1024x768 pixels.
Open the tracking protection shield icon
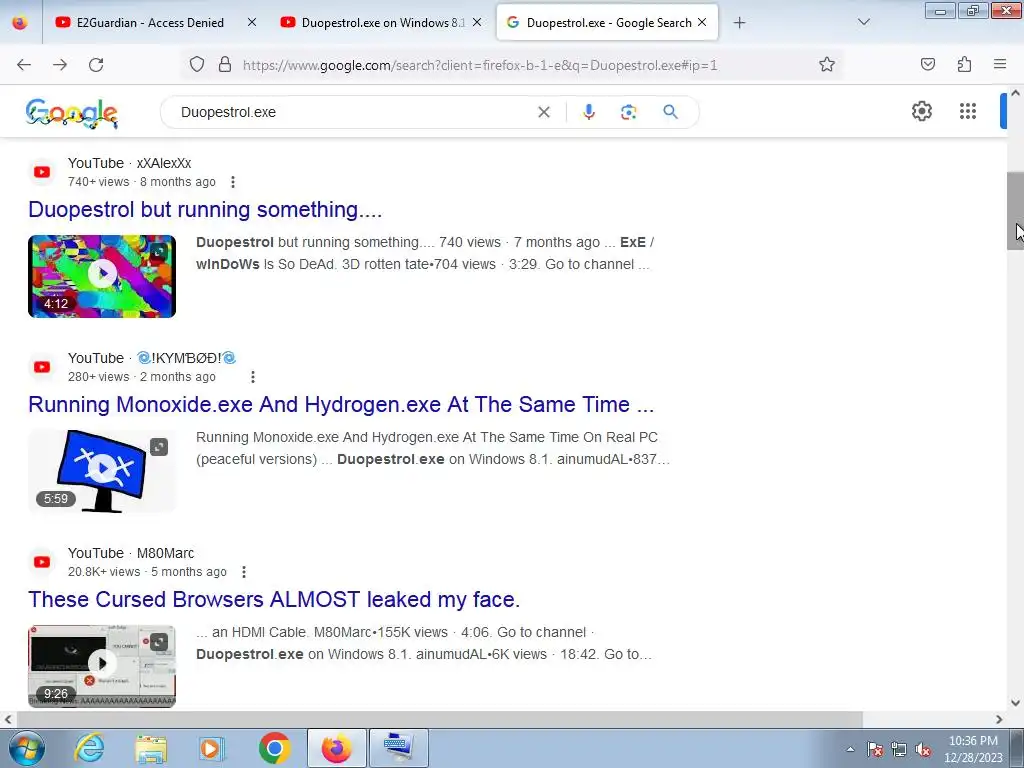(x=197, y=65)
